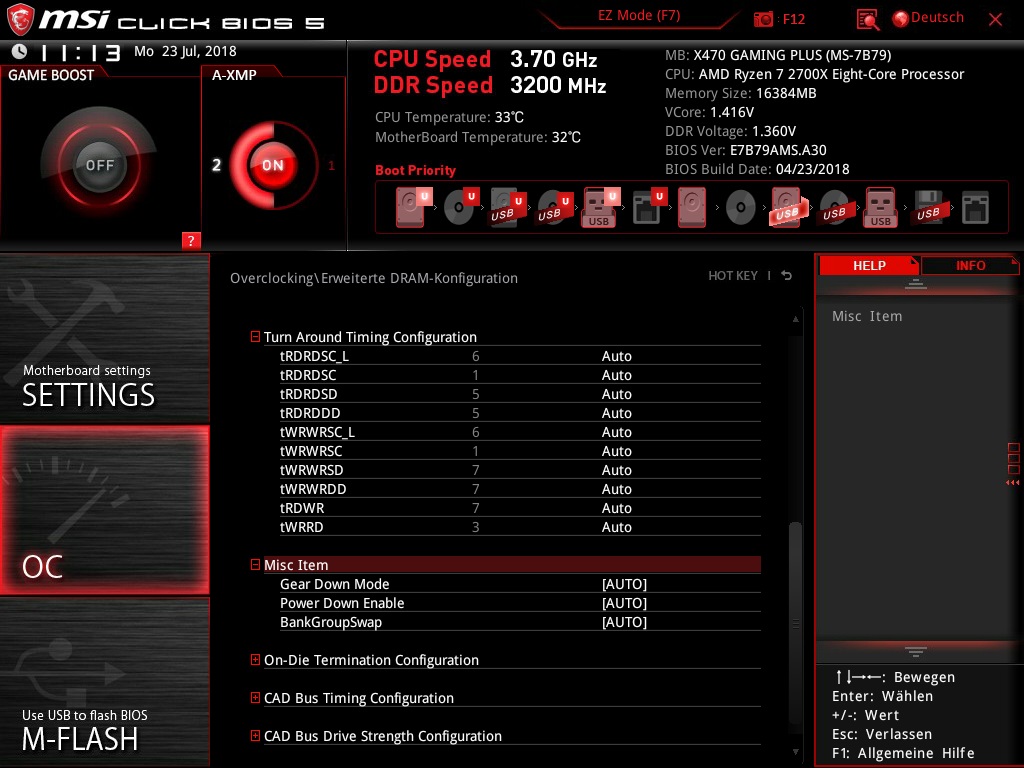Click help panel bottom collapse handle
Viewport: 1024px width, 768px height.
point(916,652)
